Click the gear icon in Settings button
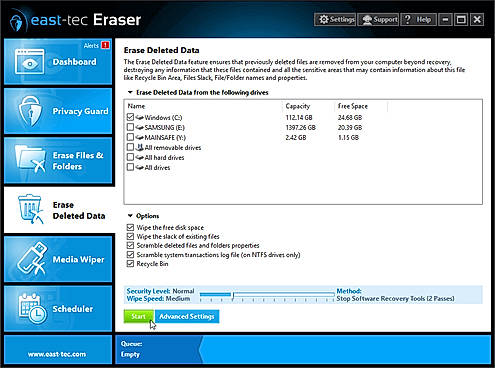 (x=323, y=19)
